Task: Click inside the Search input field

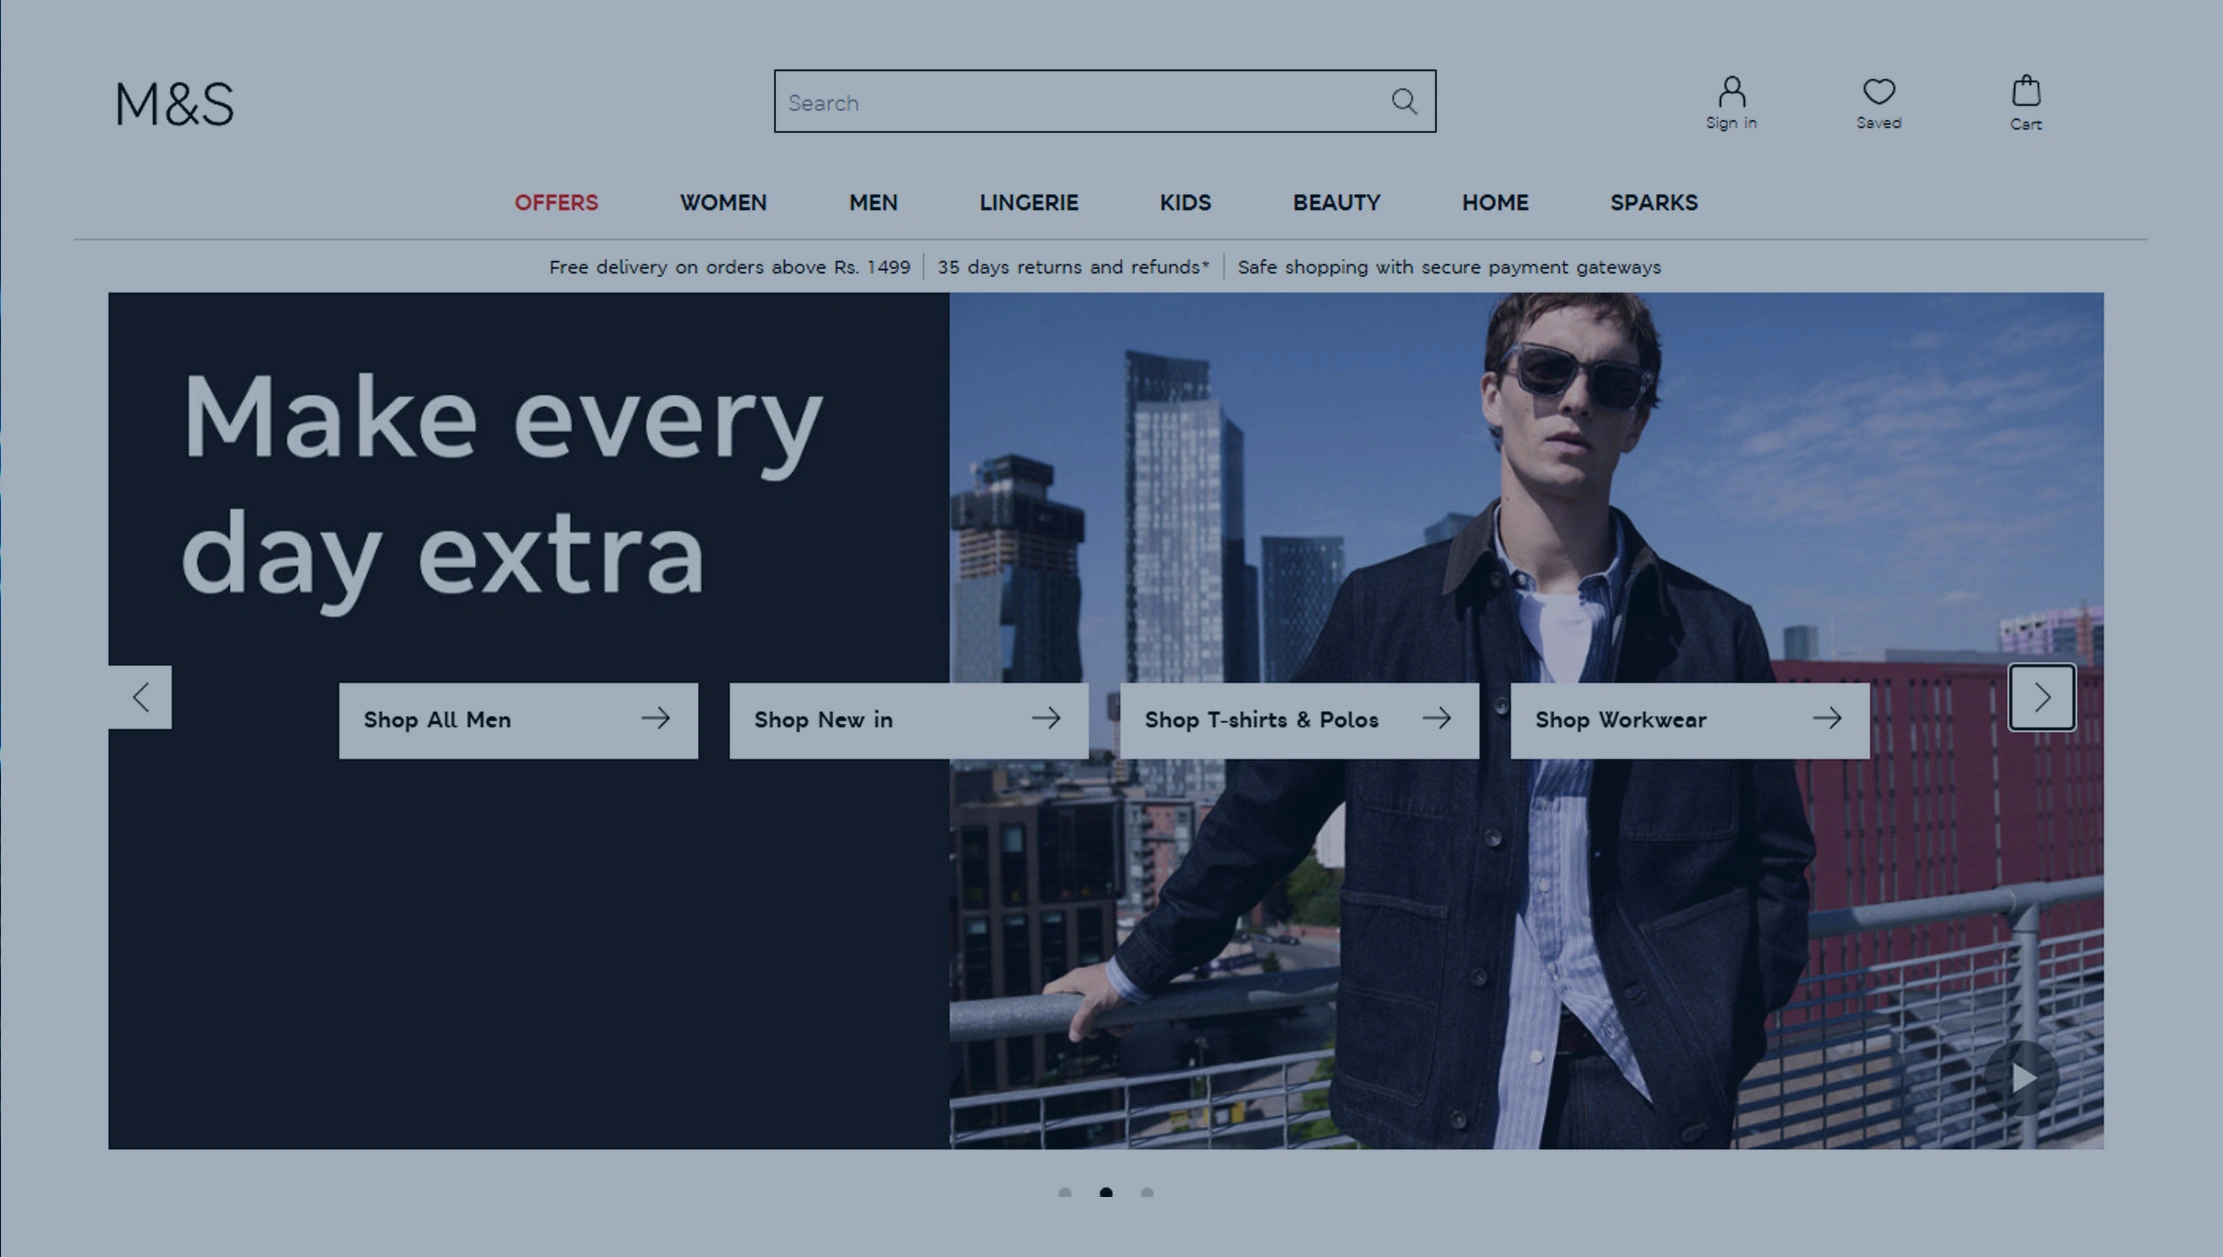Action: pos(1050,101)
